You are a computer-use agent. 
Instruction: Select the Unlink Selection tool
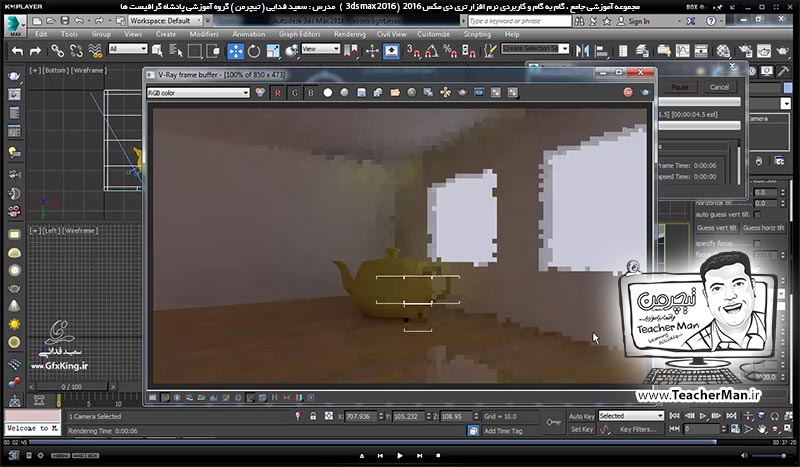76,51
